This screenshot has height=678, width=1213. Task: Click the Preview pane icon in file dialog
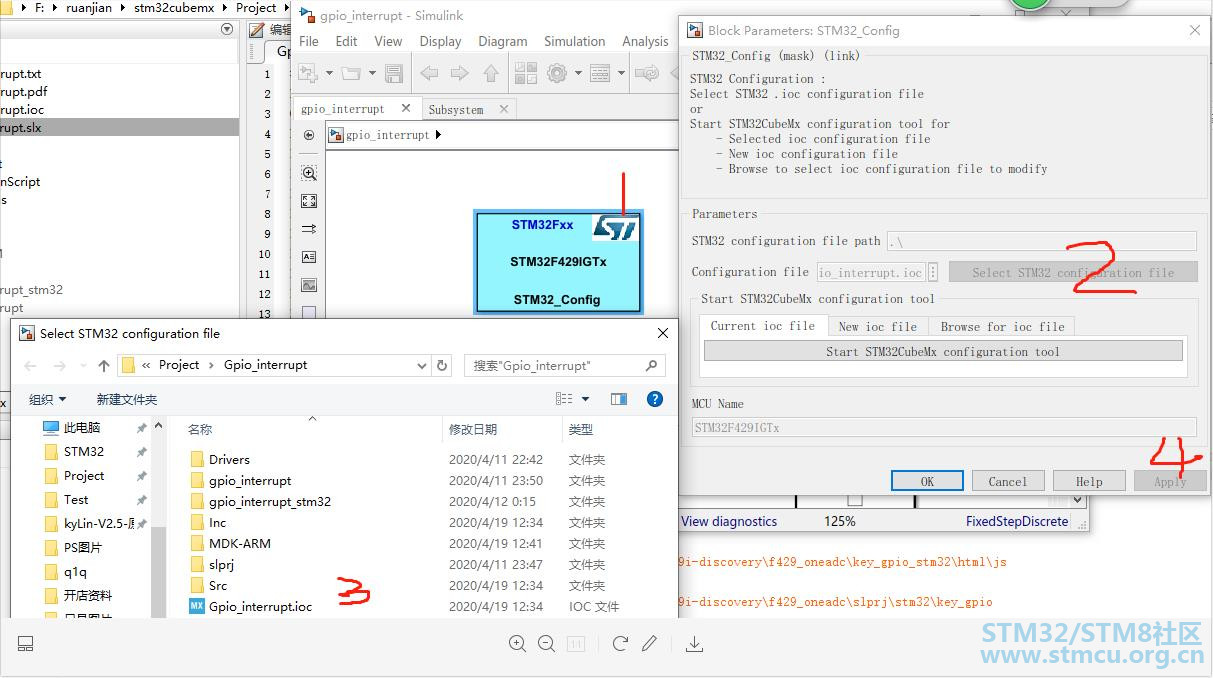(619, 399)
